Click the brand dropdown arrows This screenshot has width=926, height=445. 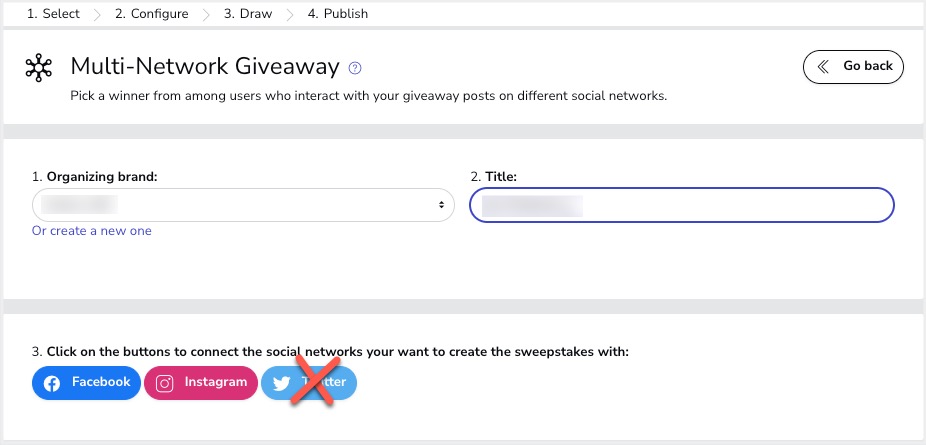pyautogui.click(x=441, y=205)
